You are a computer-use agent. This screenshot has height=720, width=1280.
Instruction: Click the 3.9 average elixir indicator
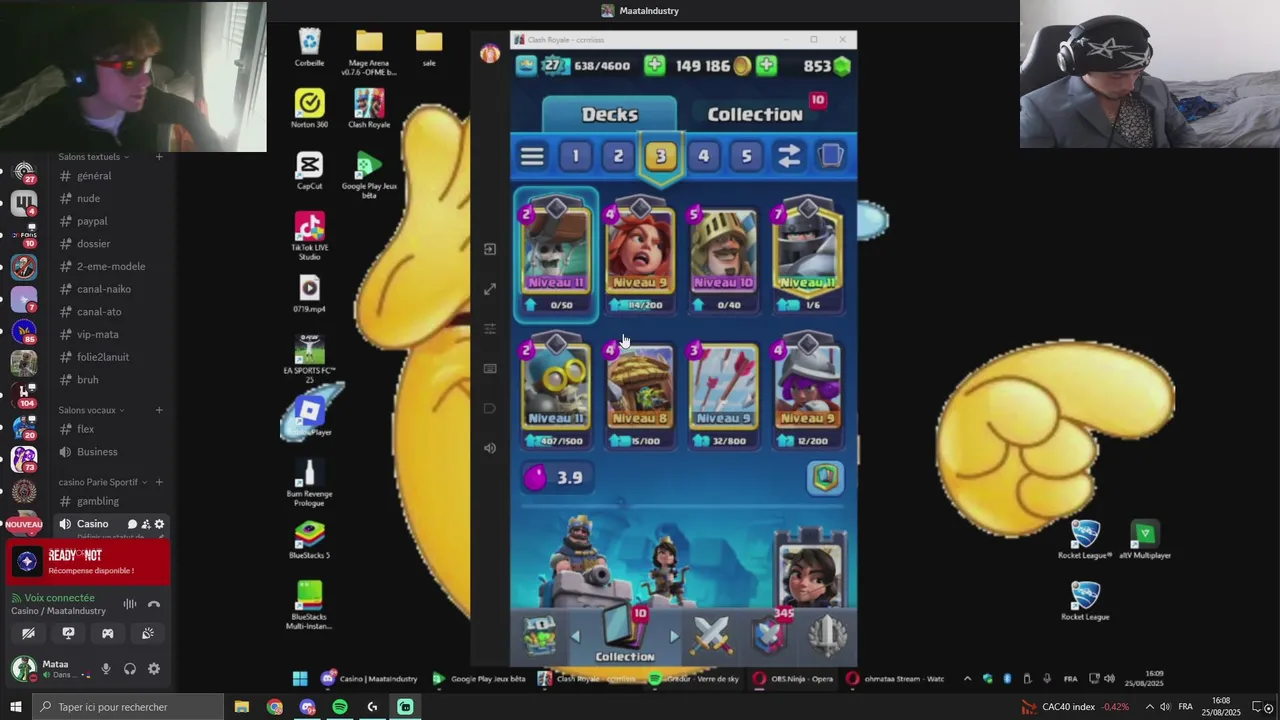[x=555, y=478]
